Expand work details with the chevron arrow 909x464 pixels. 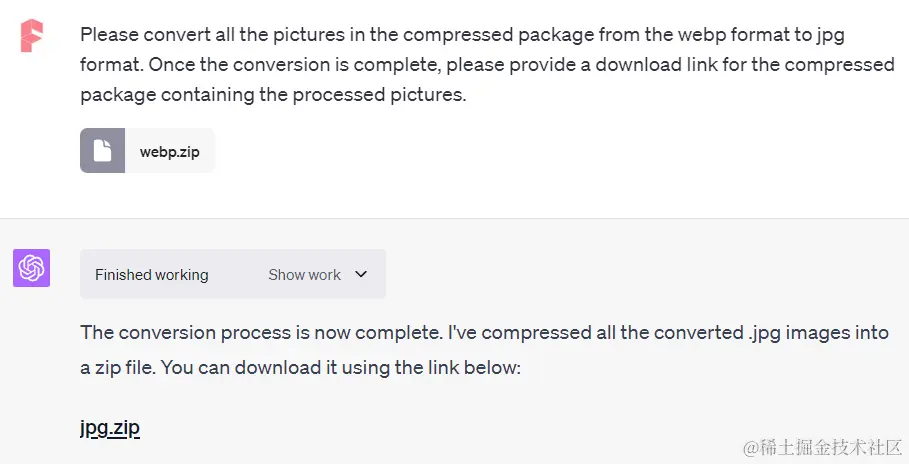[x=361, y=274]
